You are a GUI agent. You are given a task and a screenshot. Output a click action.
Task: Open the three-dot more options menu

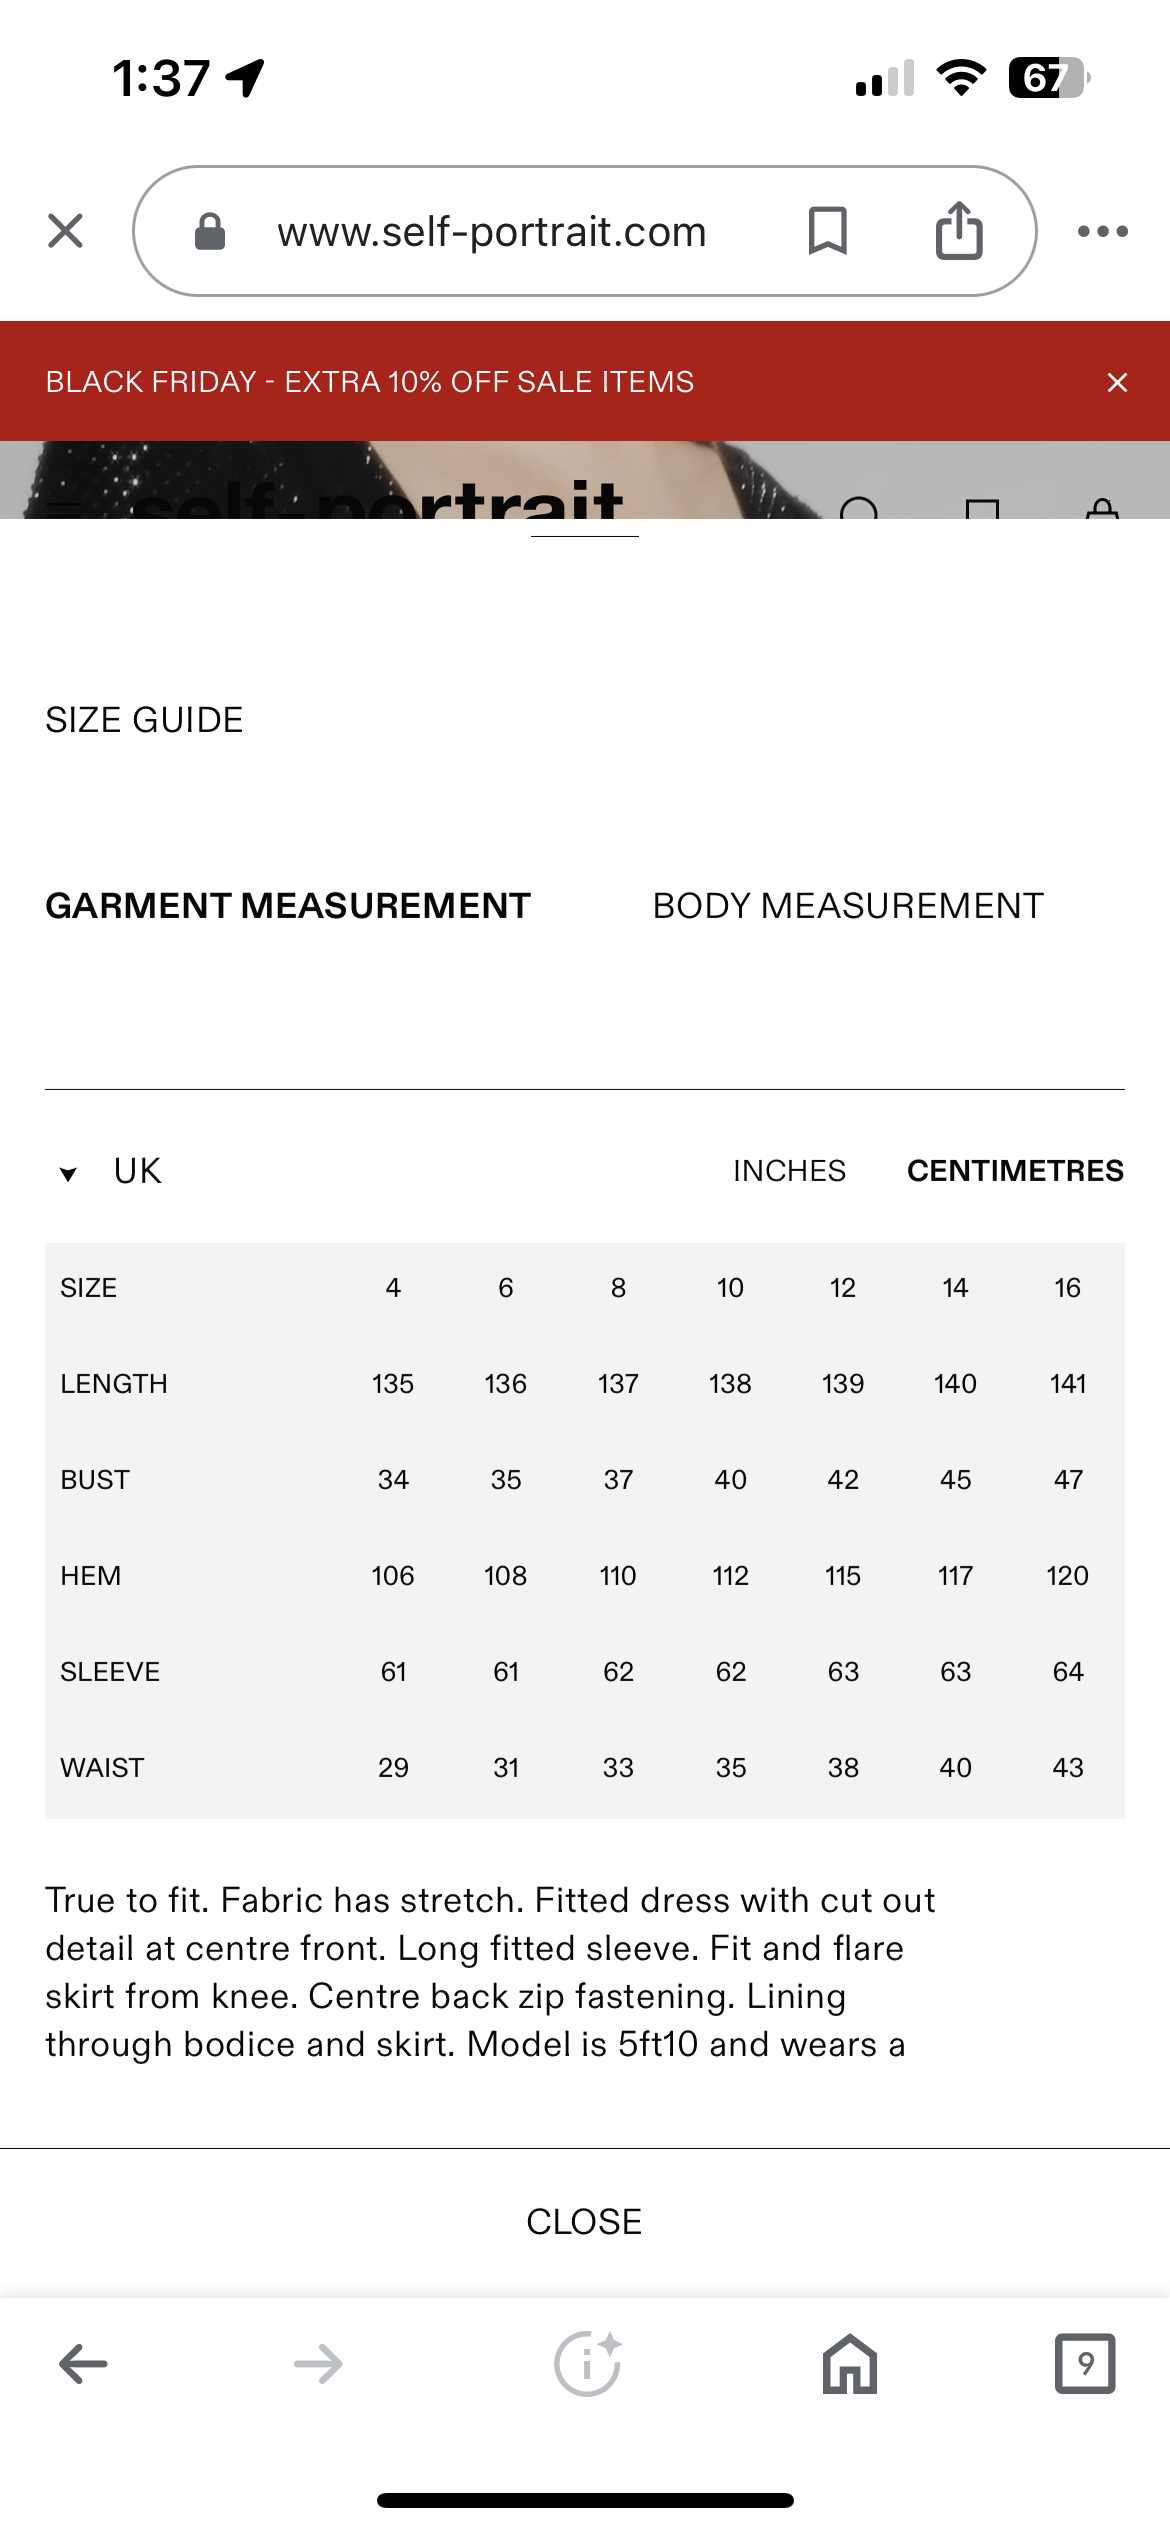click(x=1102, y=231)
